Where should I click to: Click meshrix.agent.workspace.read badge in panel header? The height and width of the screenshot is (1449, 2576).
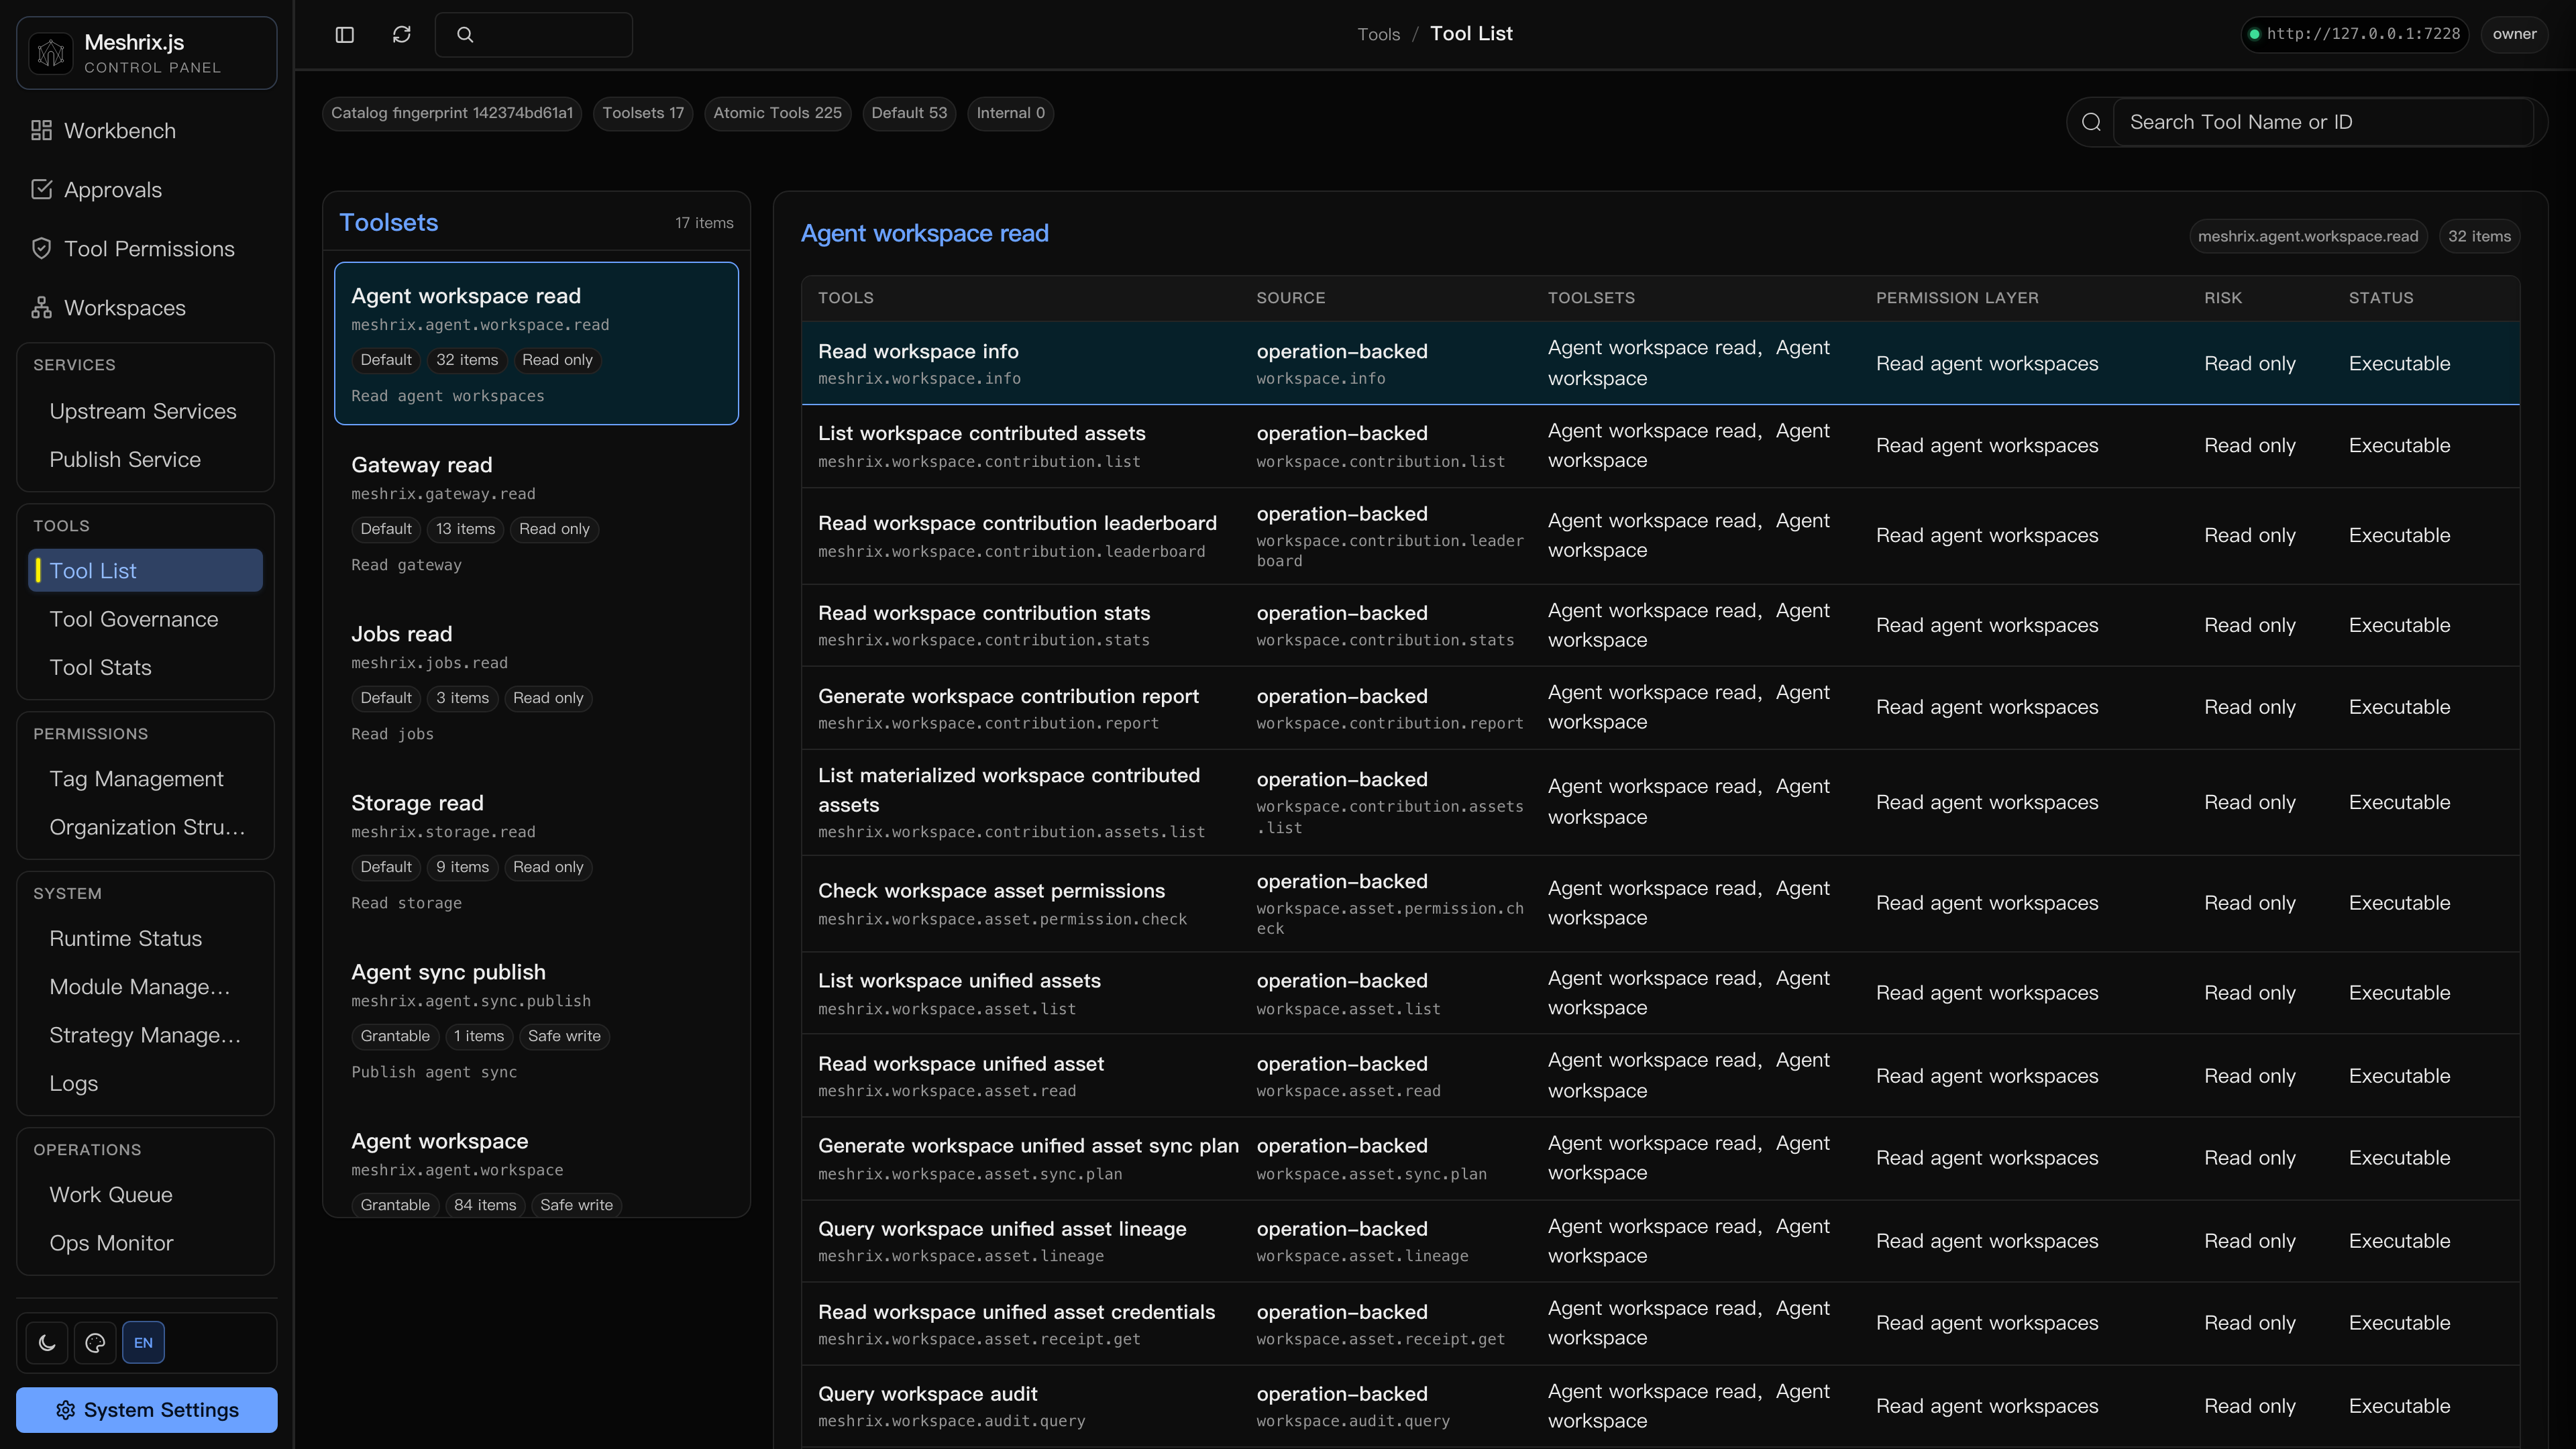point(2308,237)
